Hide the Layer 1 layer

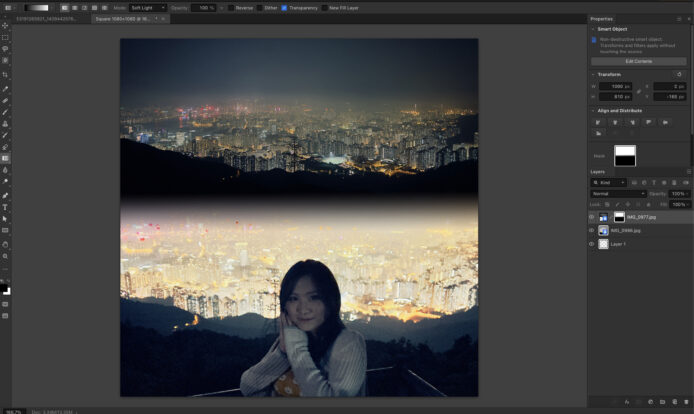point(591,244)
